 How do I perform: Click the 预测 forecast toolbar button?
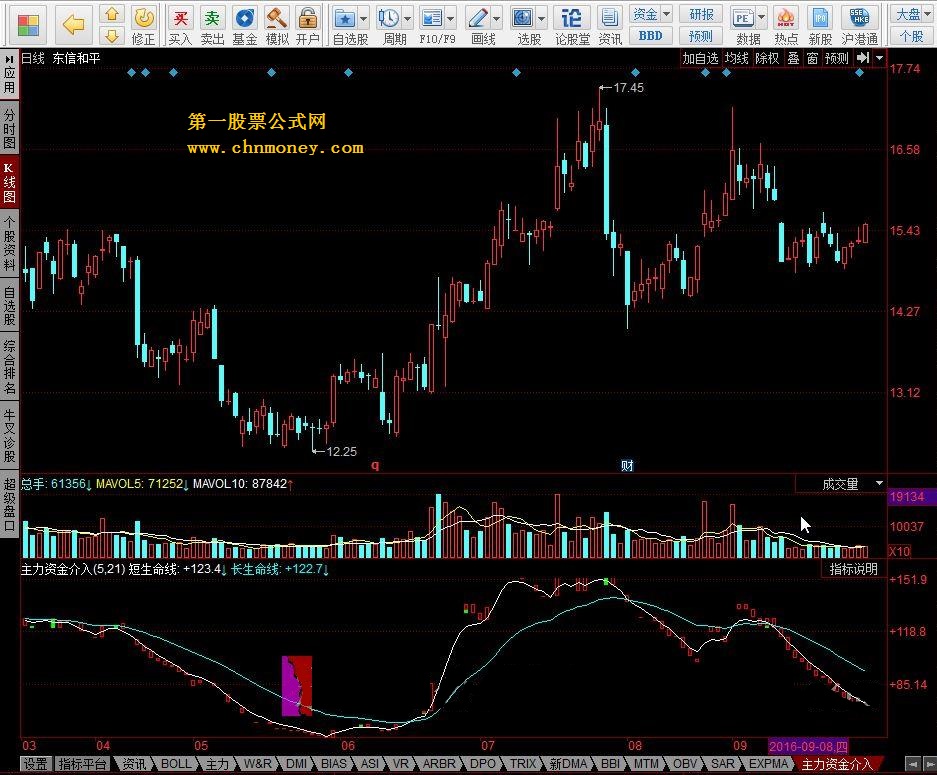700,36
